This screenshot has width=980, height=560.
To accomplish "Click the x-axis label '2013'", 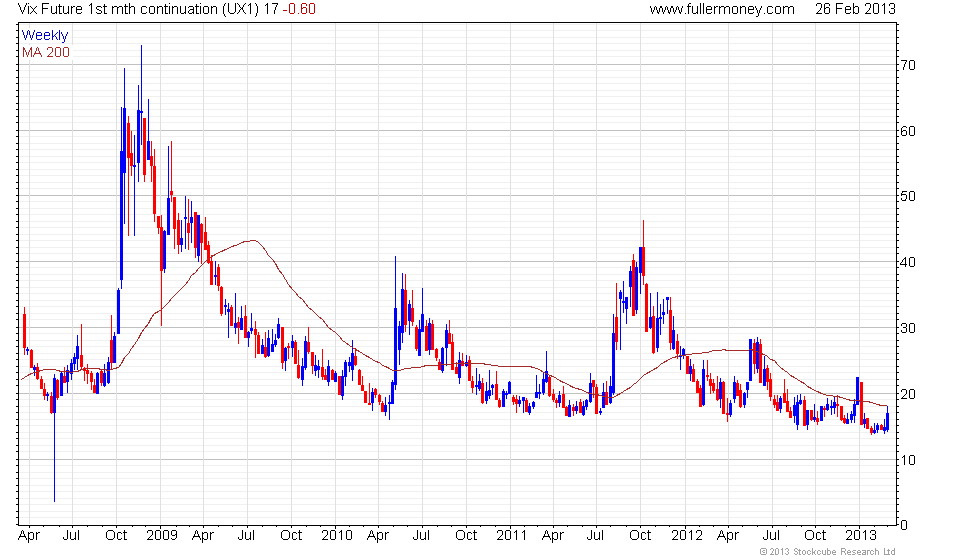I will 861,536.
